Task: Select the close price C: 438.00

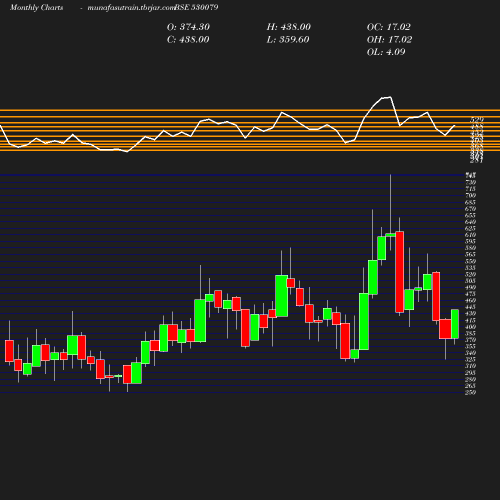Action: 188,39
